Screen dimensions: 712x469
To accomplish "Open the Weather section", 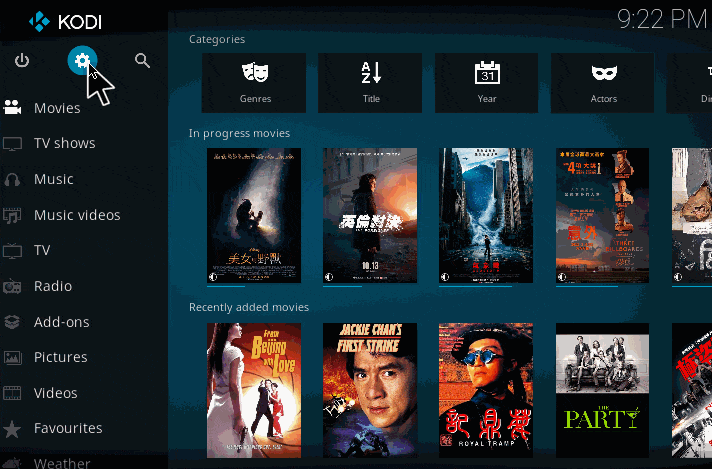I will (62, 463).
